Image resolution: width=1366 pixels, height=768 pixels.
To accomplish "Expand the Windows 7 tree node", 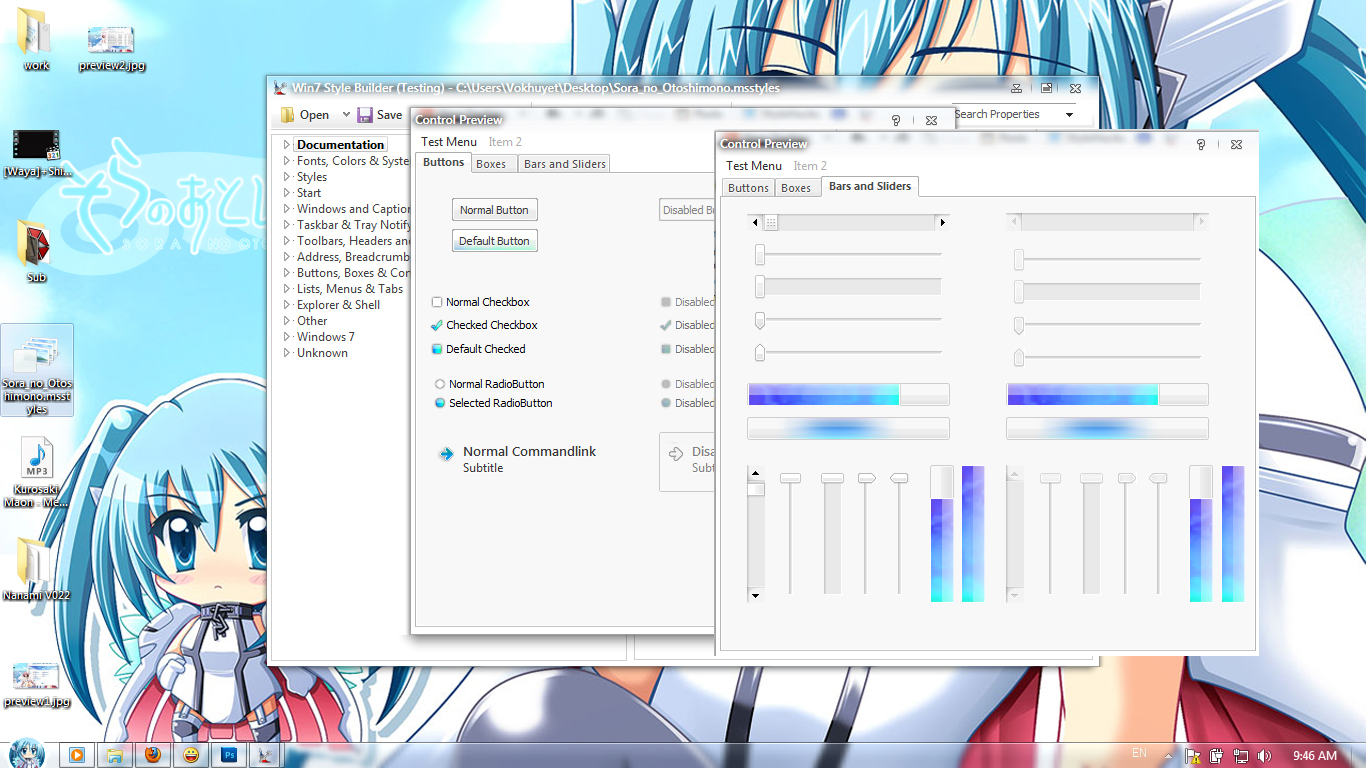I will pyautogui.click(x=287, y=337).
